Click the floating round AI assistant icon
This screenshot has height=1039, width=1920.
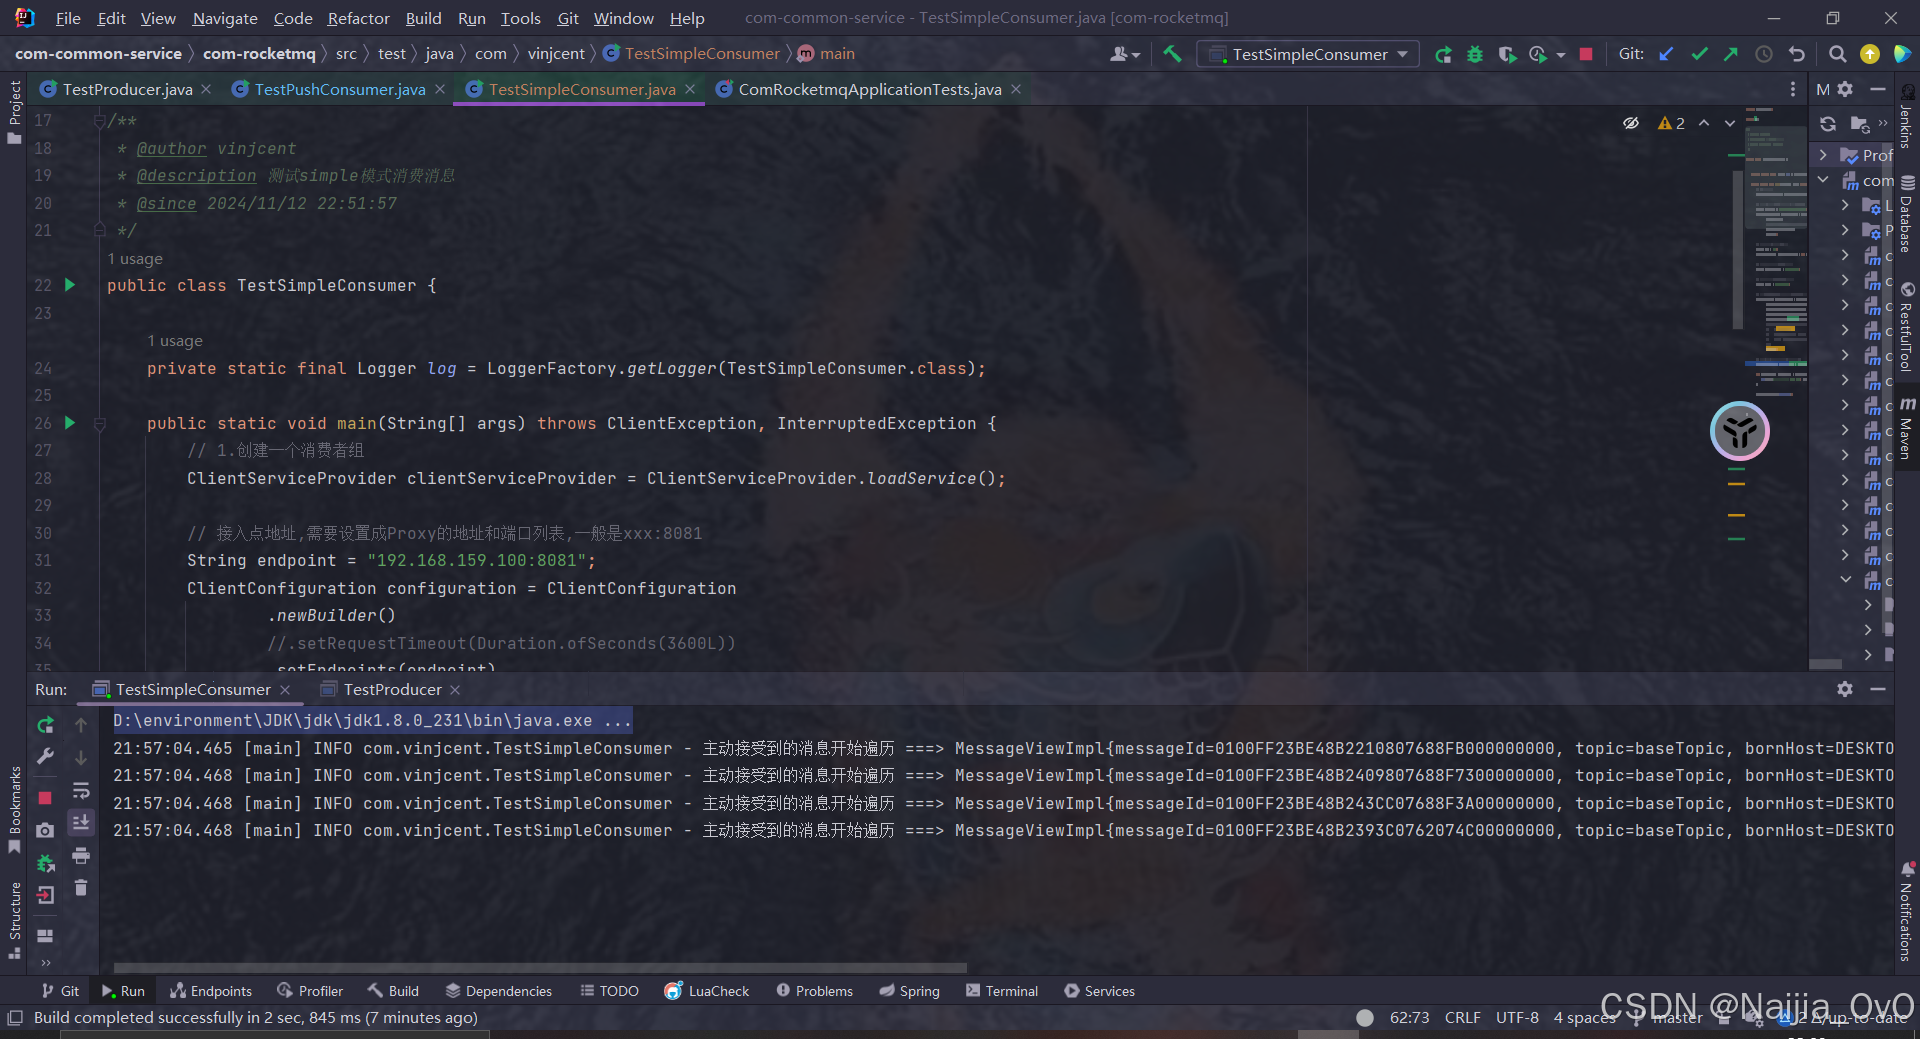(x=1740, y=431)
